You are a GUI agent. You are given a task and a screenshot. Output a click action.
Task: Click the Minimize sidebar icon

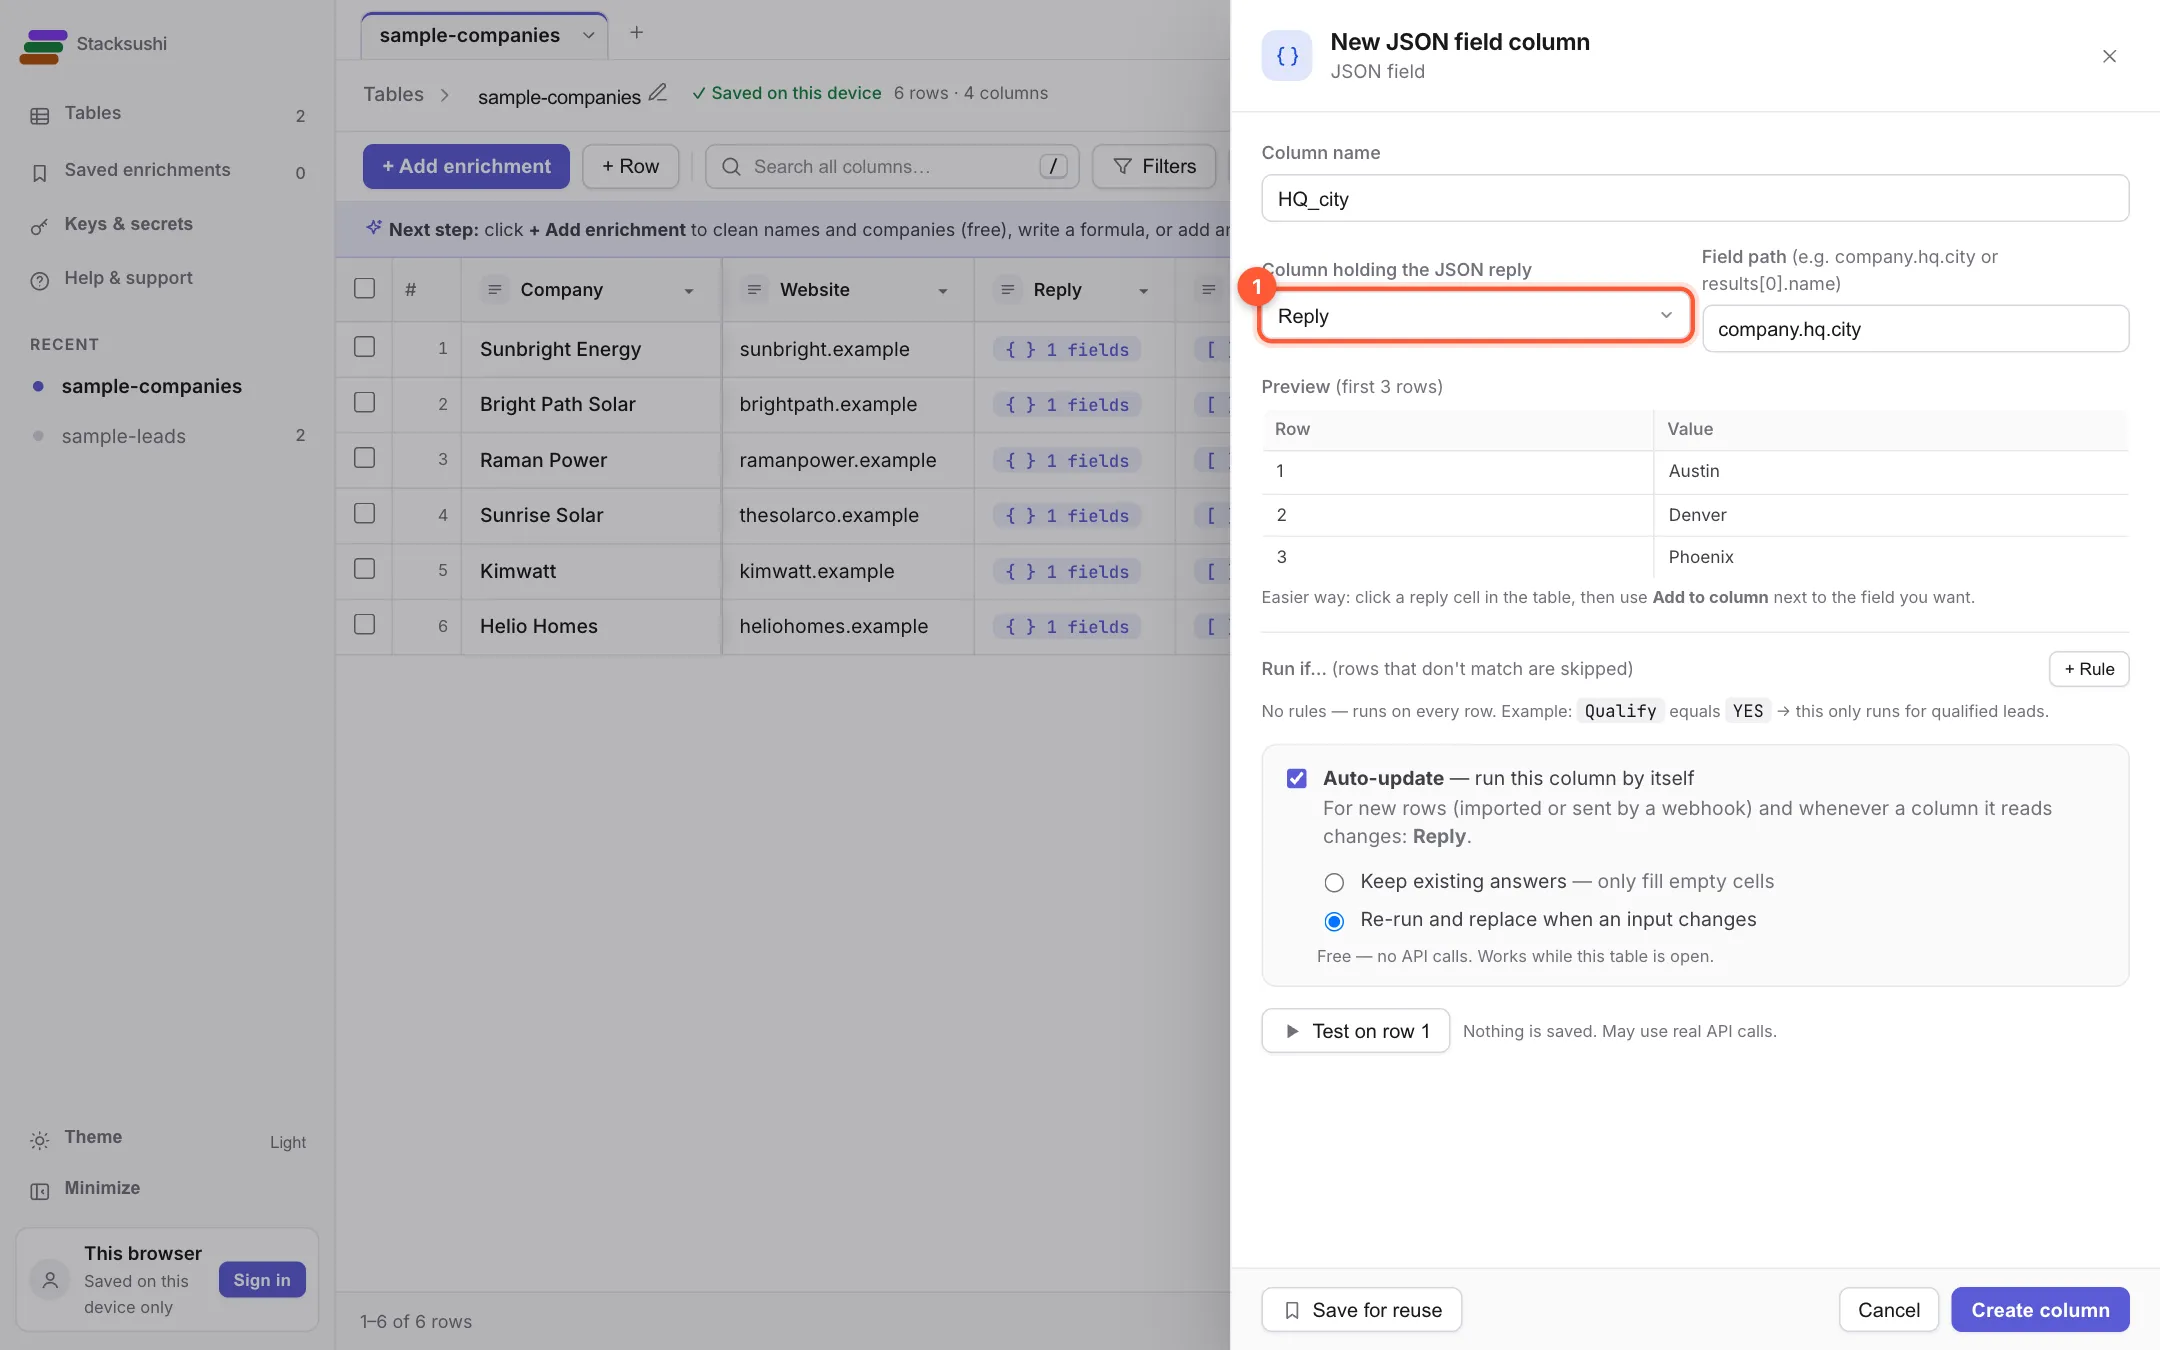(39, 1190)
